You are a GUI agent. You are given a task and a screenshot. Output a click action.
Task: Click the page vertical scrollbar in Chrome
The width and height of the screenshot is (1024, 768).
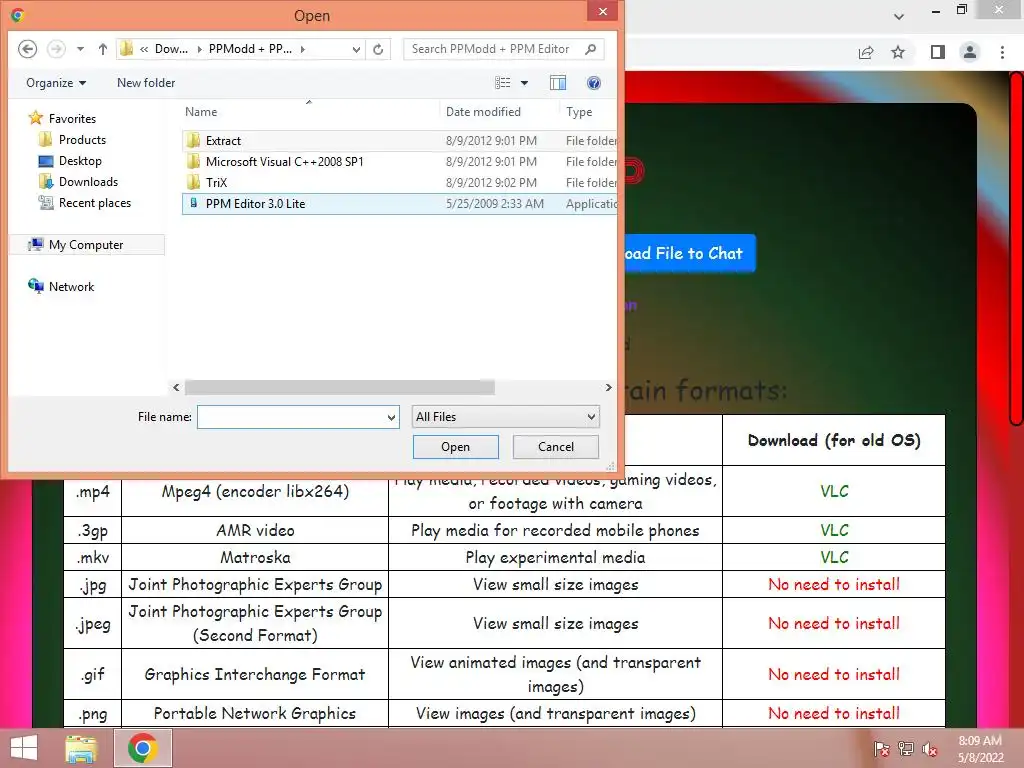pyautogui.click(x=1016, y=248)
